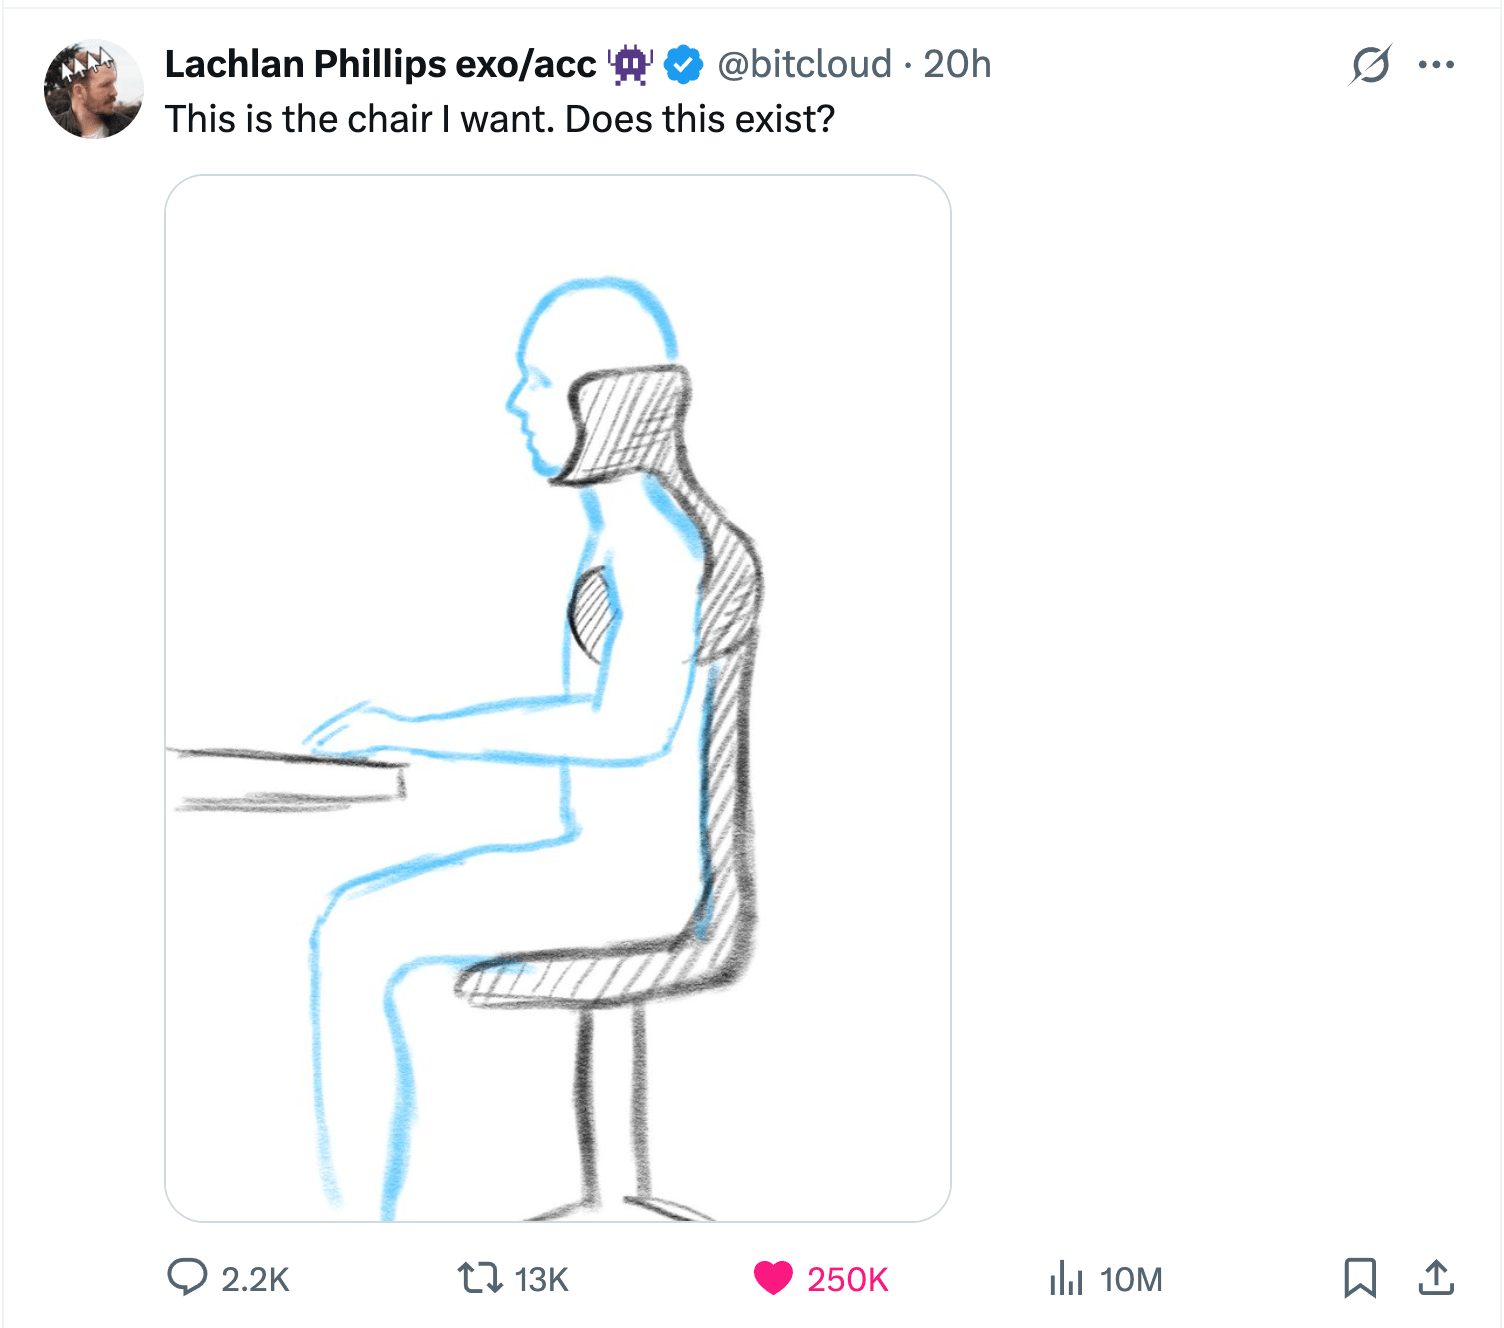Click the blue verified checkmark badge
The image size is (1504, 1328).
coord(684,65)
